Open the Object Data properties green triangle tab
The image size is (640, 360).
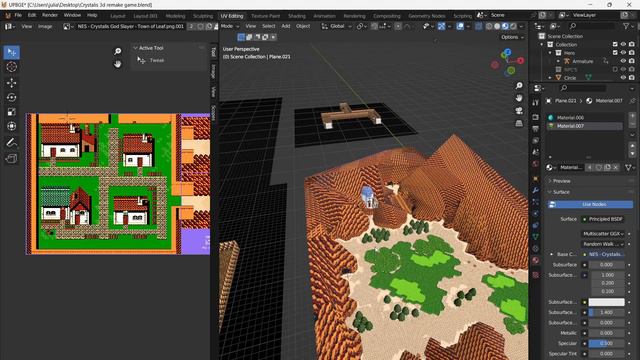[x=536, y=237]
